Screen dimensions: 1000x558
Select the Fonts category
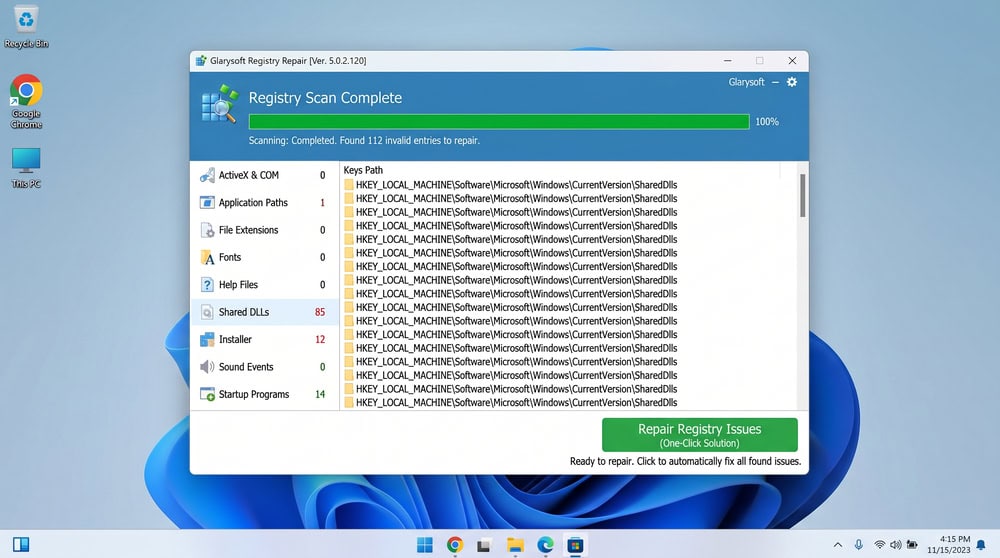click(264, 258)
